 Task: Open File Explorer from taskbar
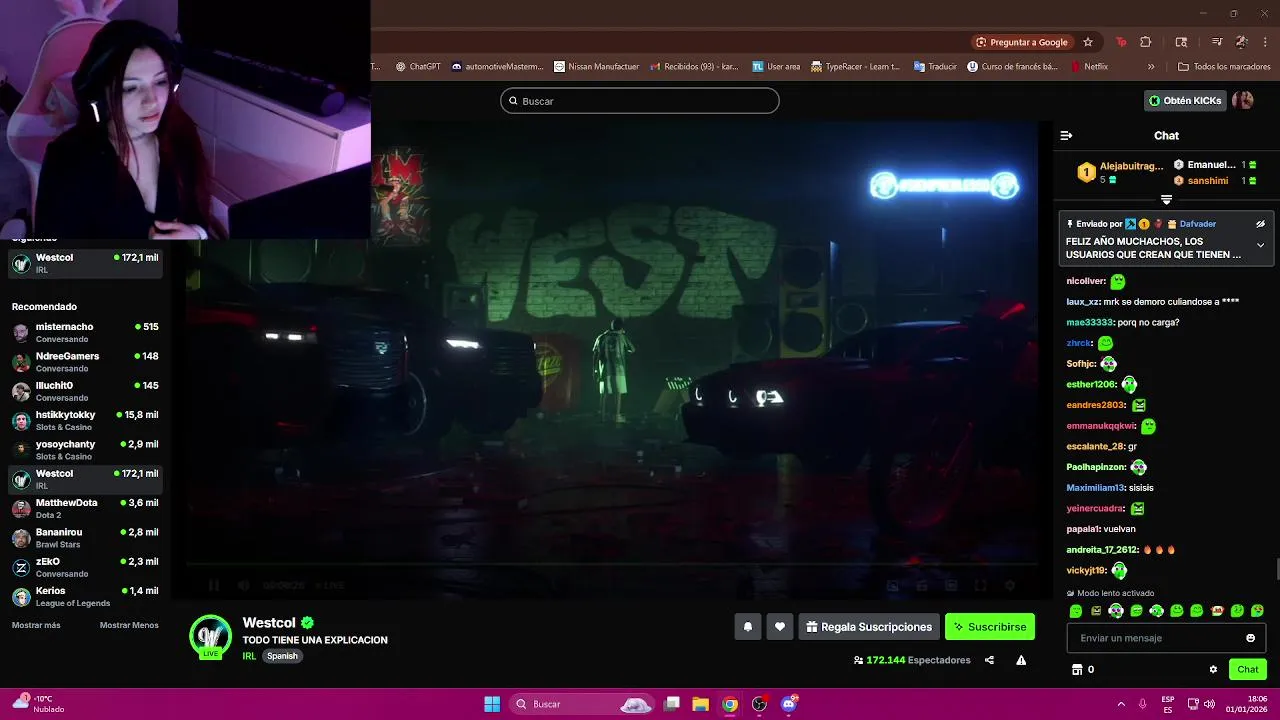click(x=700, y=704)
